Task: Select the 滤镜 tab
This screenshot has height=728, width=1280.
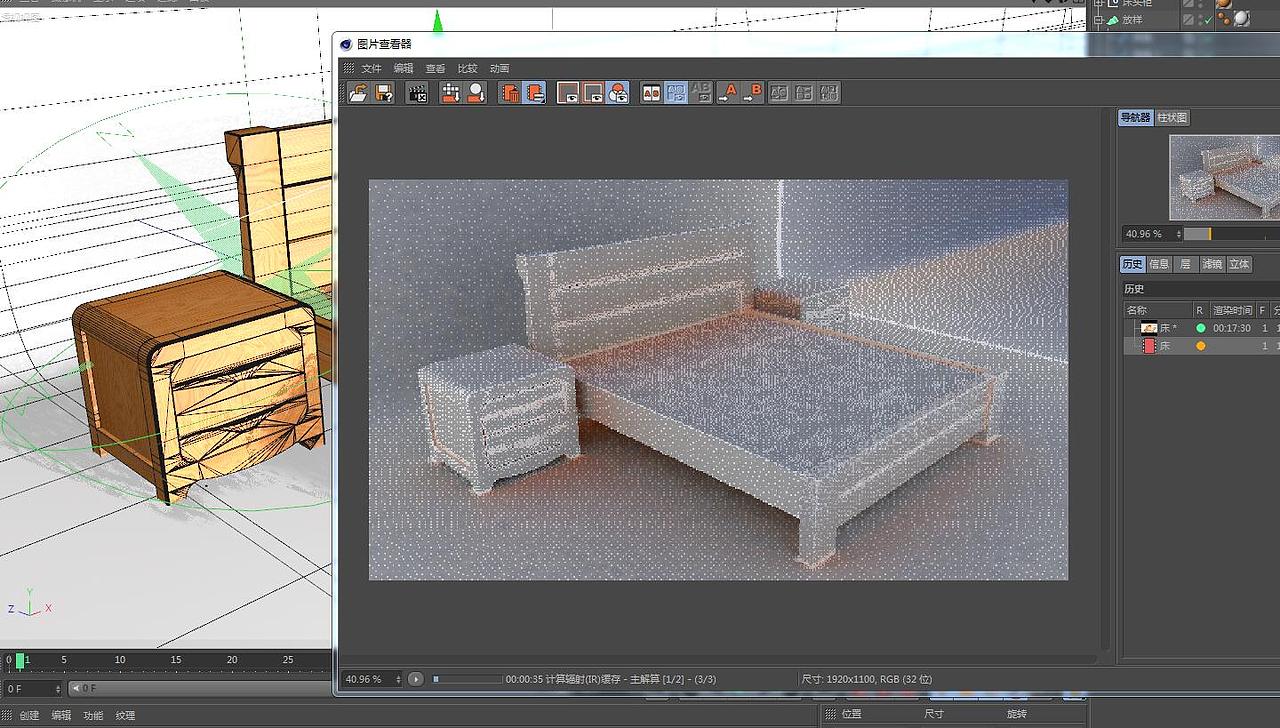Action: pos(1212,264)
